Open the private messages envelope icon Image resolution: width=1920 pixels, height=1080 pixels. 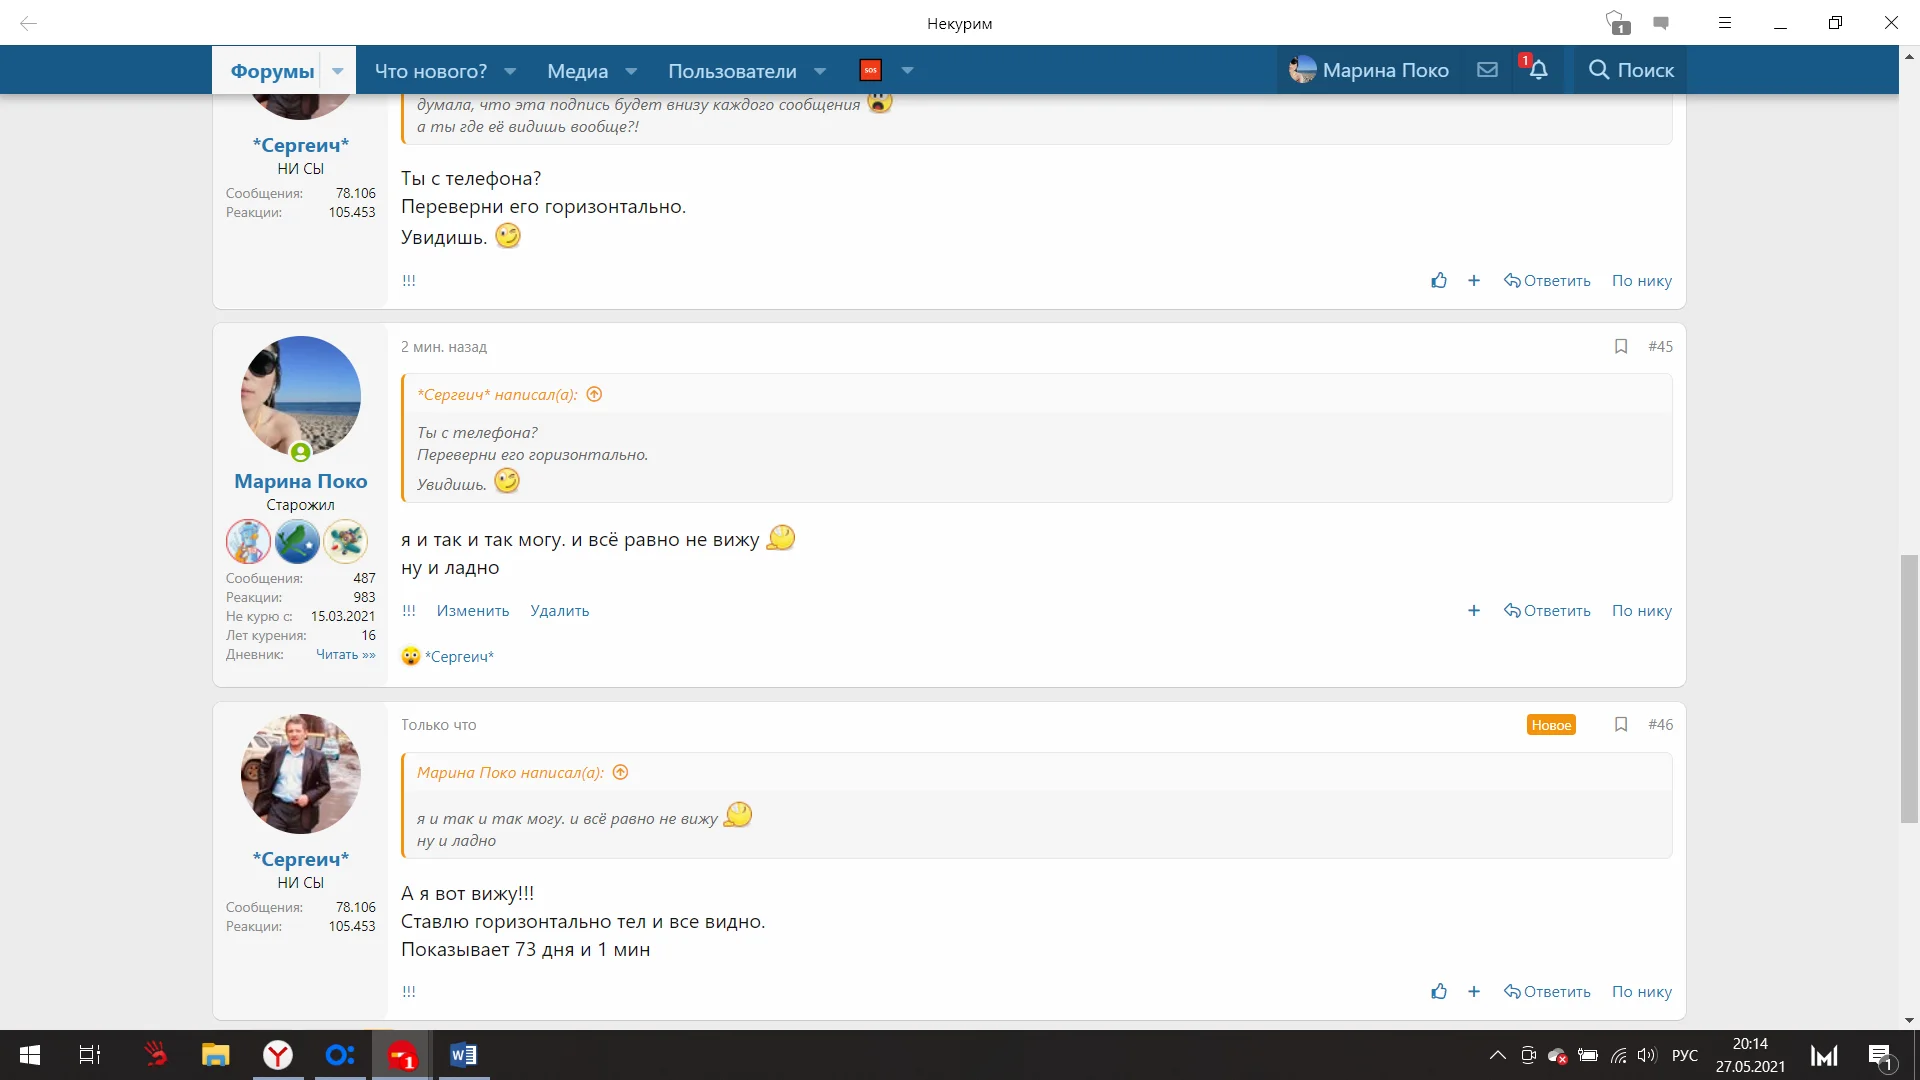[1487, 70]
